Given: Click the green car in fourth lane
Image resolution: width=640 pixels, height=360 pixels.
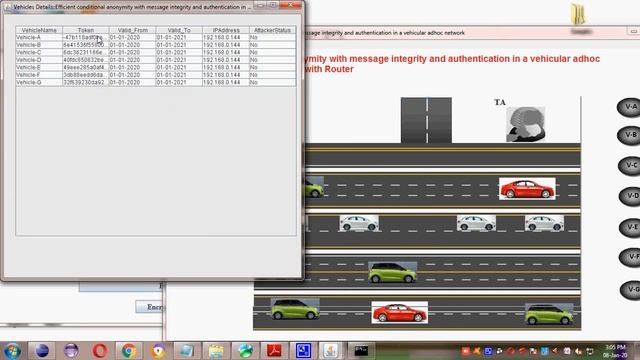Looking at the screenshot, I should click(392, 272).
